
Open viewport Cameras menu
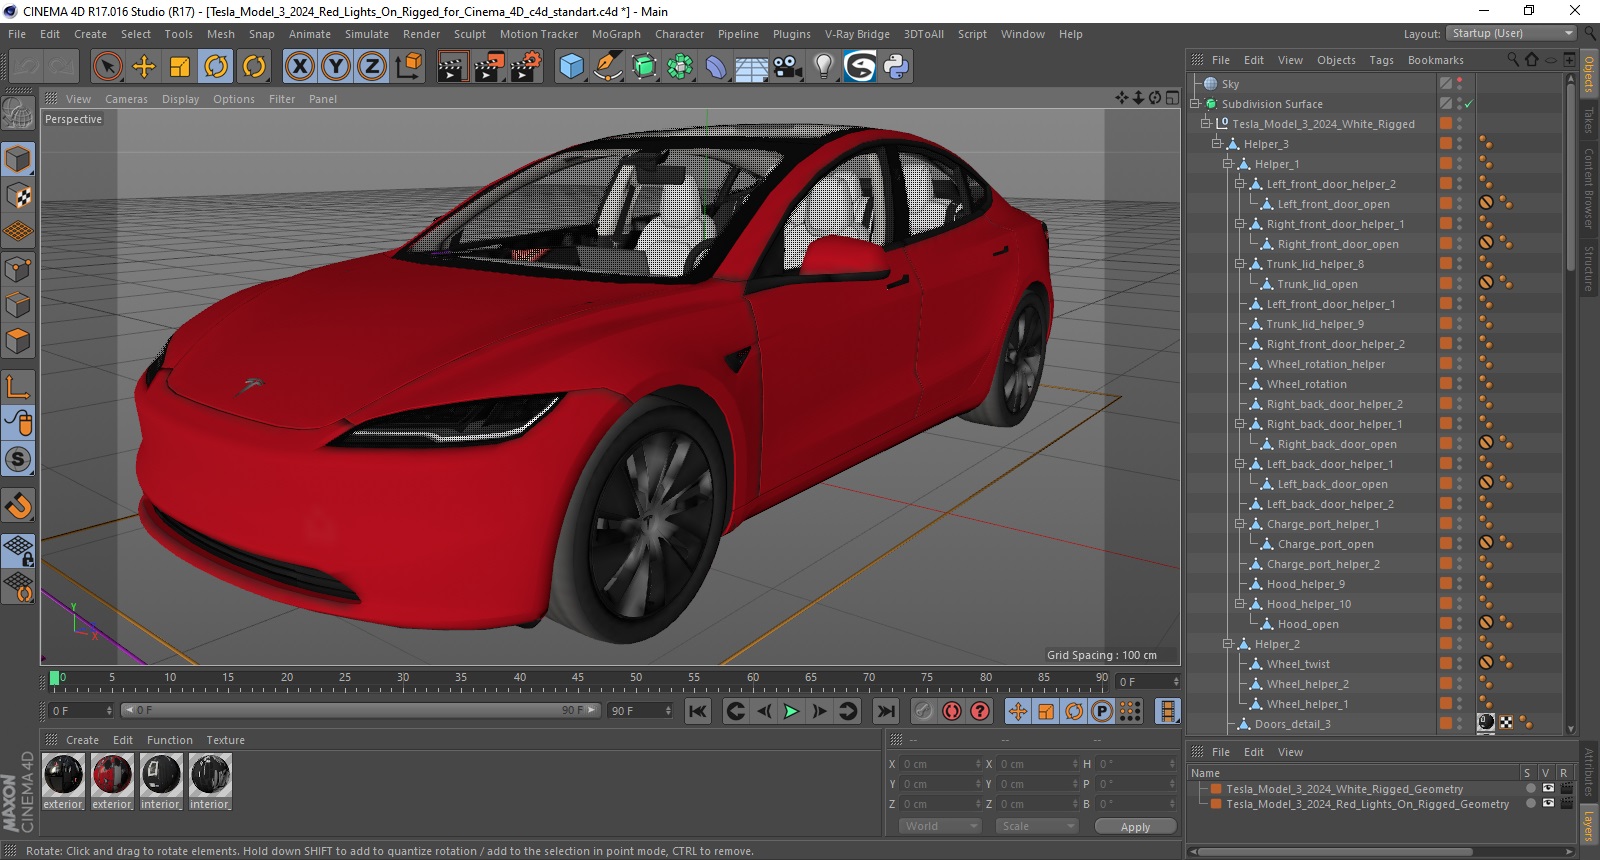(126, 99)
